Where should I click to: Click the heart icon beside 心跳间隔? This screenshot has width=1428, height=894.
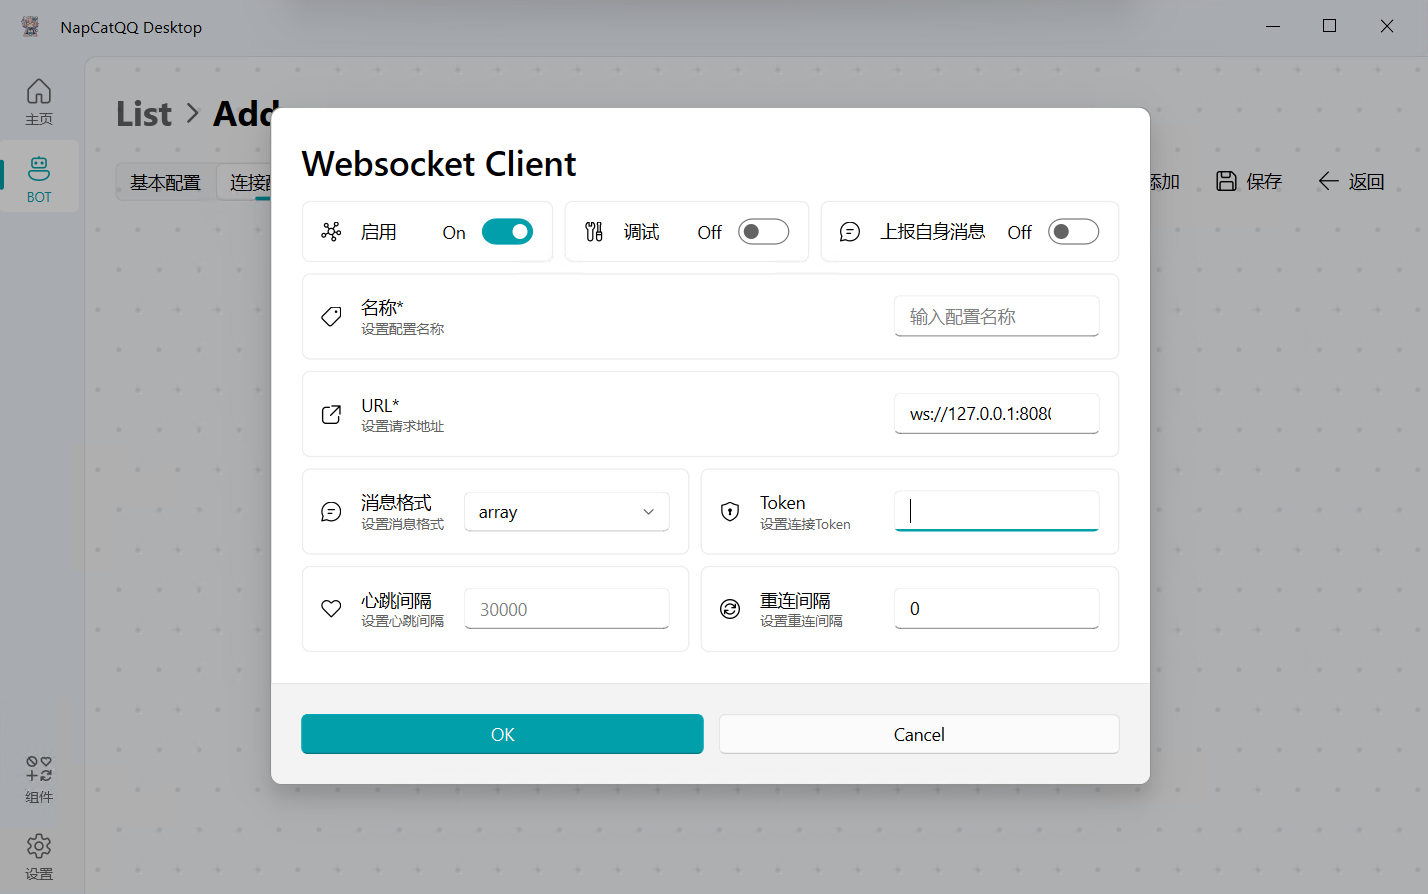coord(331,609)
